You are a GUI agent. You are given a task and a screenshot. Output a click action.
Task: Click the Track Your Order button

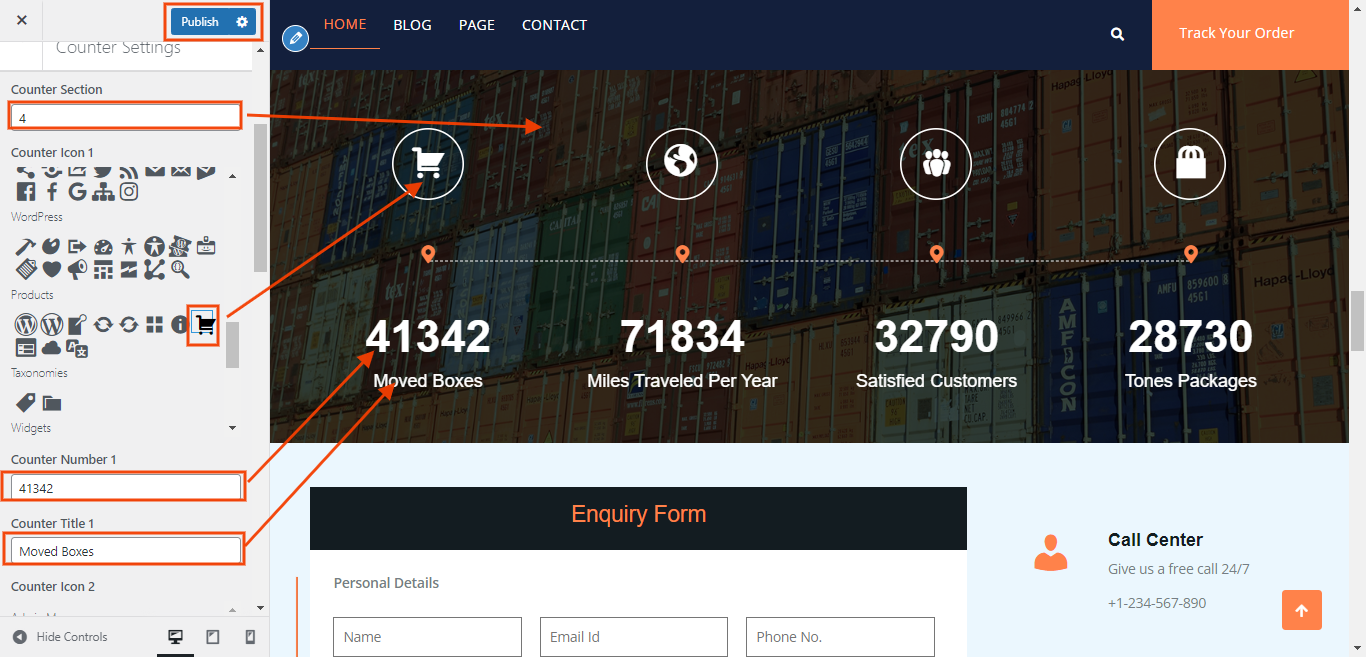tap(1236, 34)
